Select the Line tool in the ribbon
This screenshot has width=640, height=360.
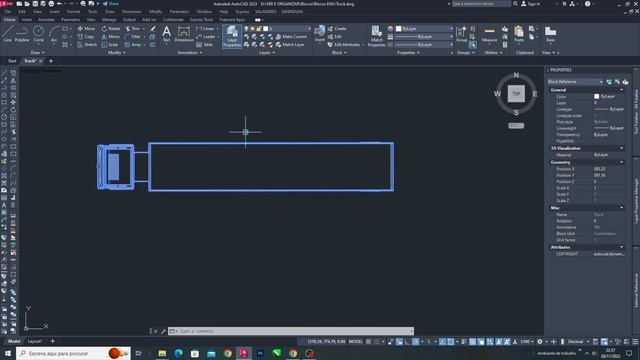point(7,33)
